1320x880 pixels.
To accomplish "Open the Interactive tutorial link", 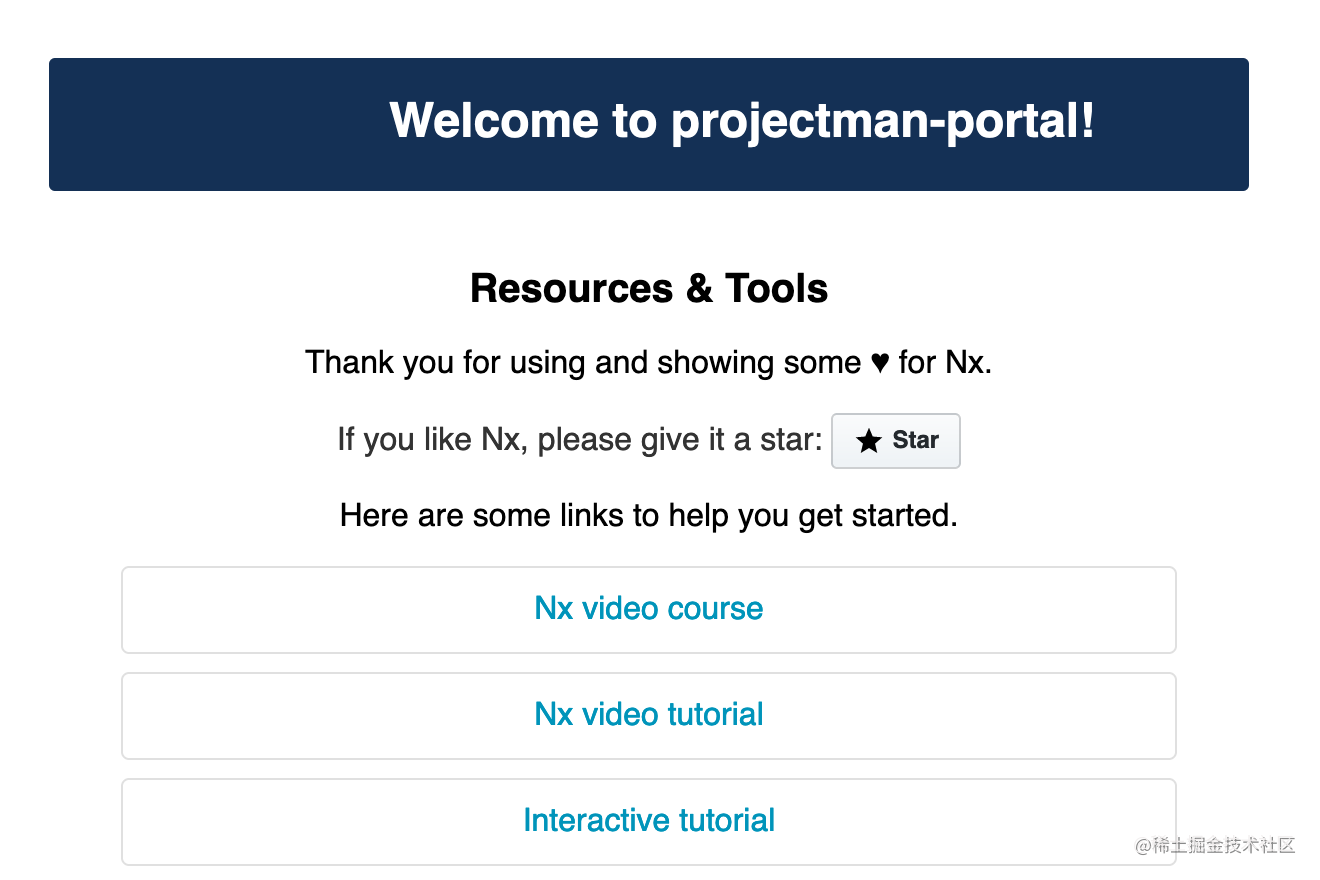I will coord(648,821).
